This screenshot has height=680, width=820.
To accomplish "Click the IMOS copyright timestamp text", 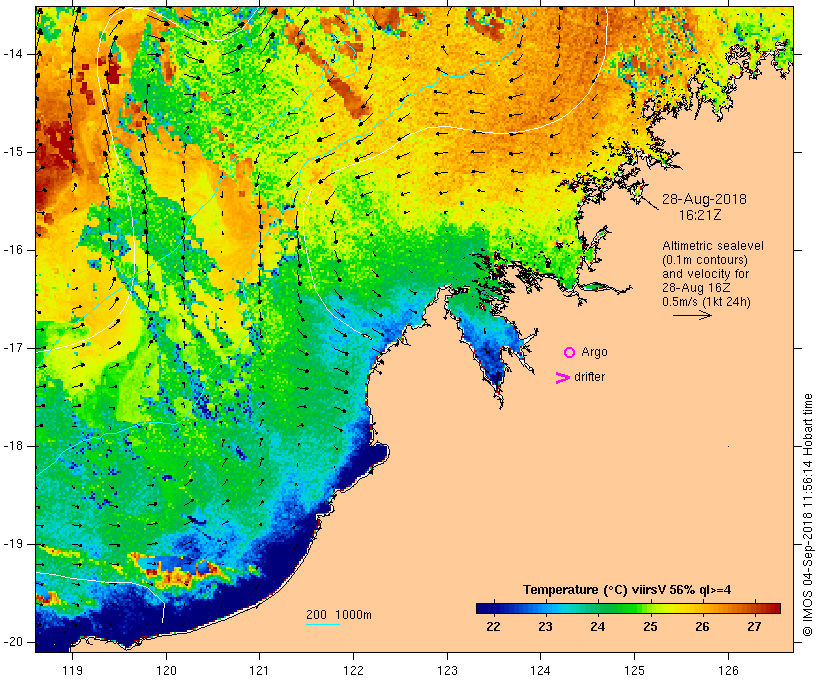I will (x=808, y=515).
